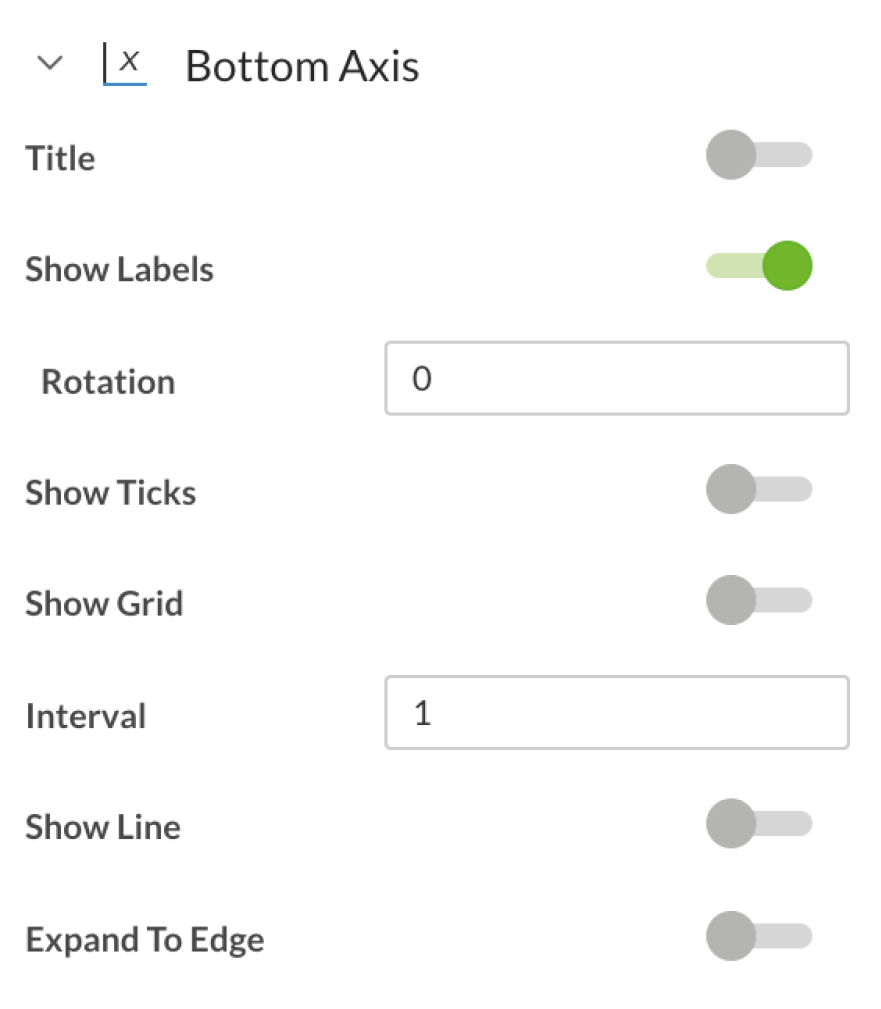Switch on Expand To Edge
Viewport: 881px width, 1009px height.
point(759,936)
